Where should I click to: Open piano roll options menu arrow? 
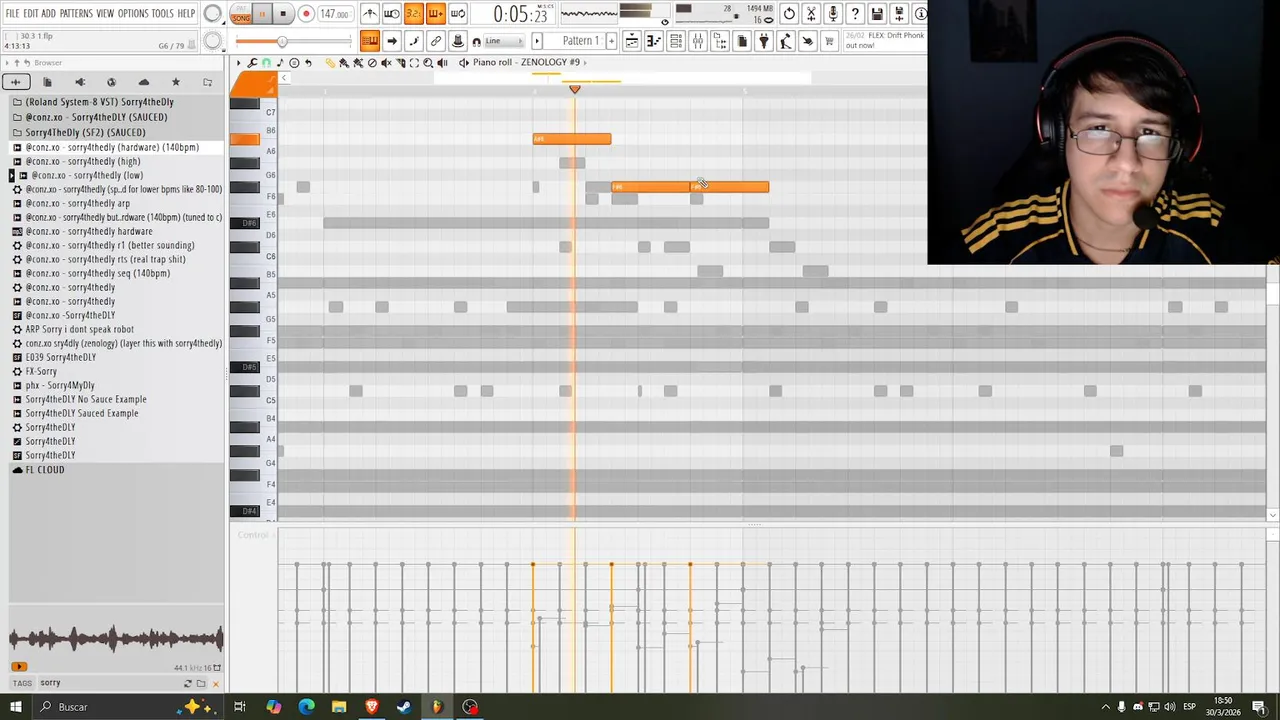238,62
